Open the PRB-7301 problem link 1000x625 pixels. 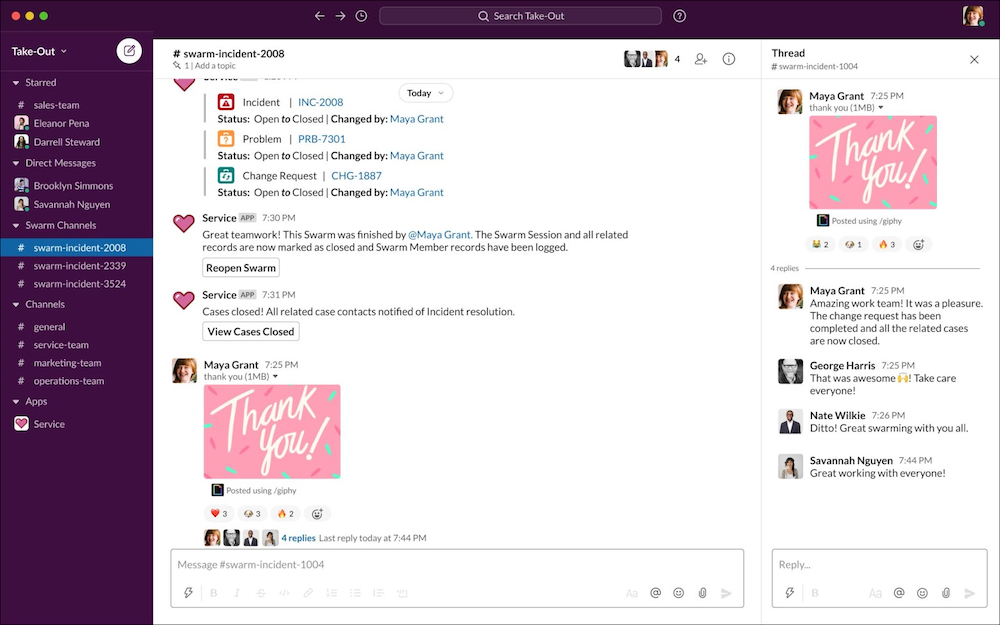[x=321, y=139]
